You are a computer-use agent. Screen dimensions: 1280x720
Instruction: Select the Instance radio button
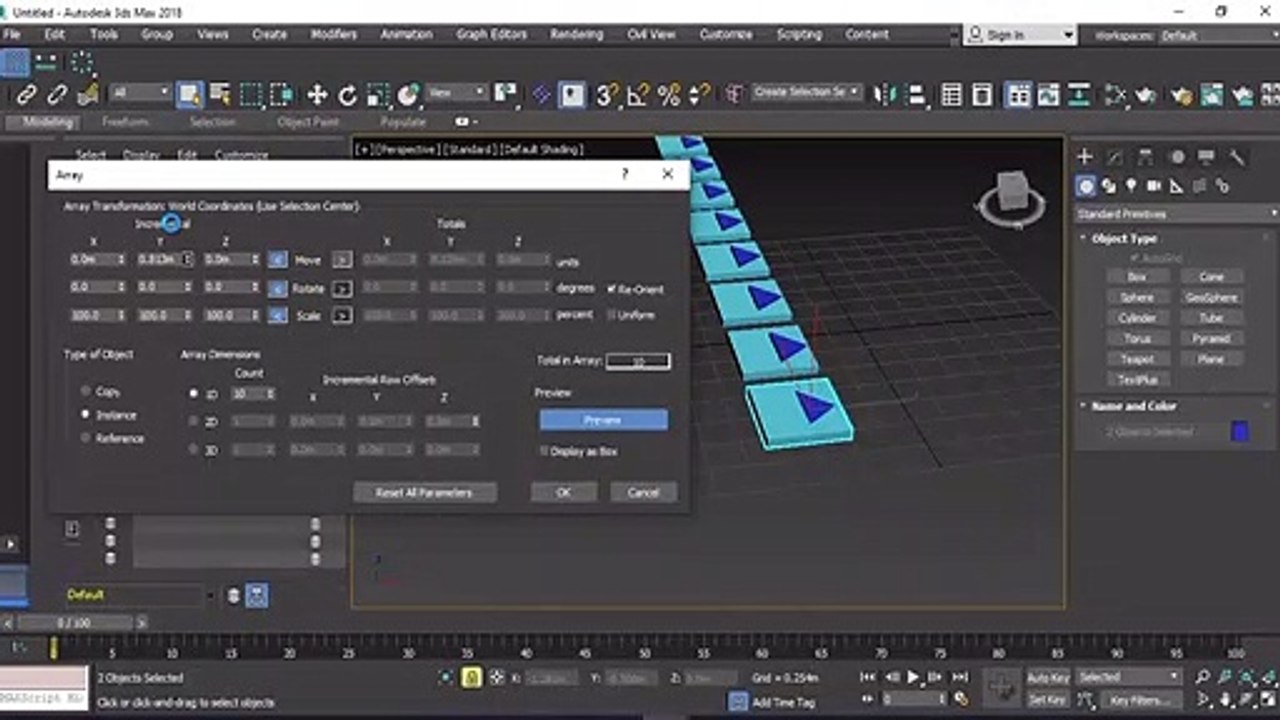[x=86, y=414]
